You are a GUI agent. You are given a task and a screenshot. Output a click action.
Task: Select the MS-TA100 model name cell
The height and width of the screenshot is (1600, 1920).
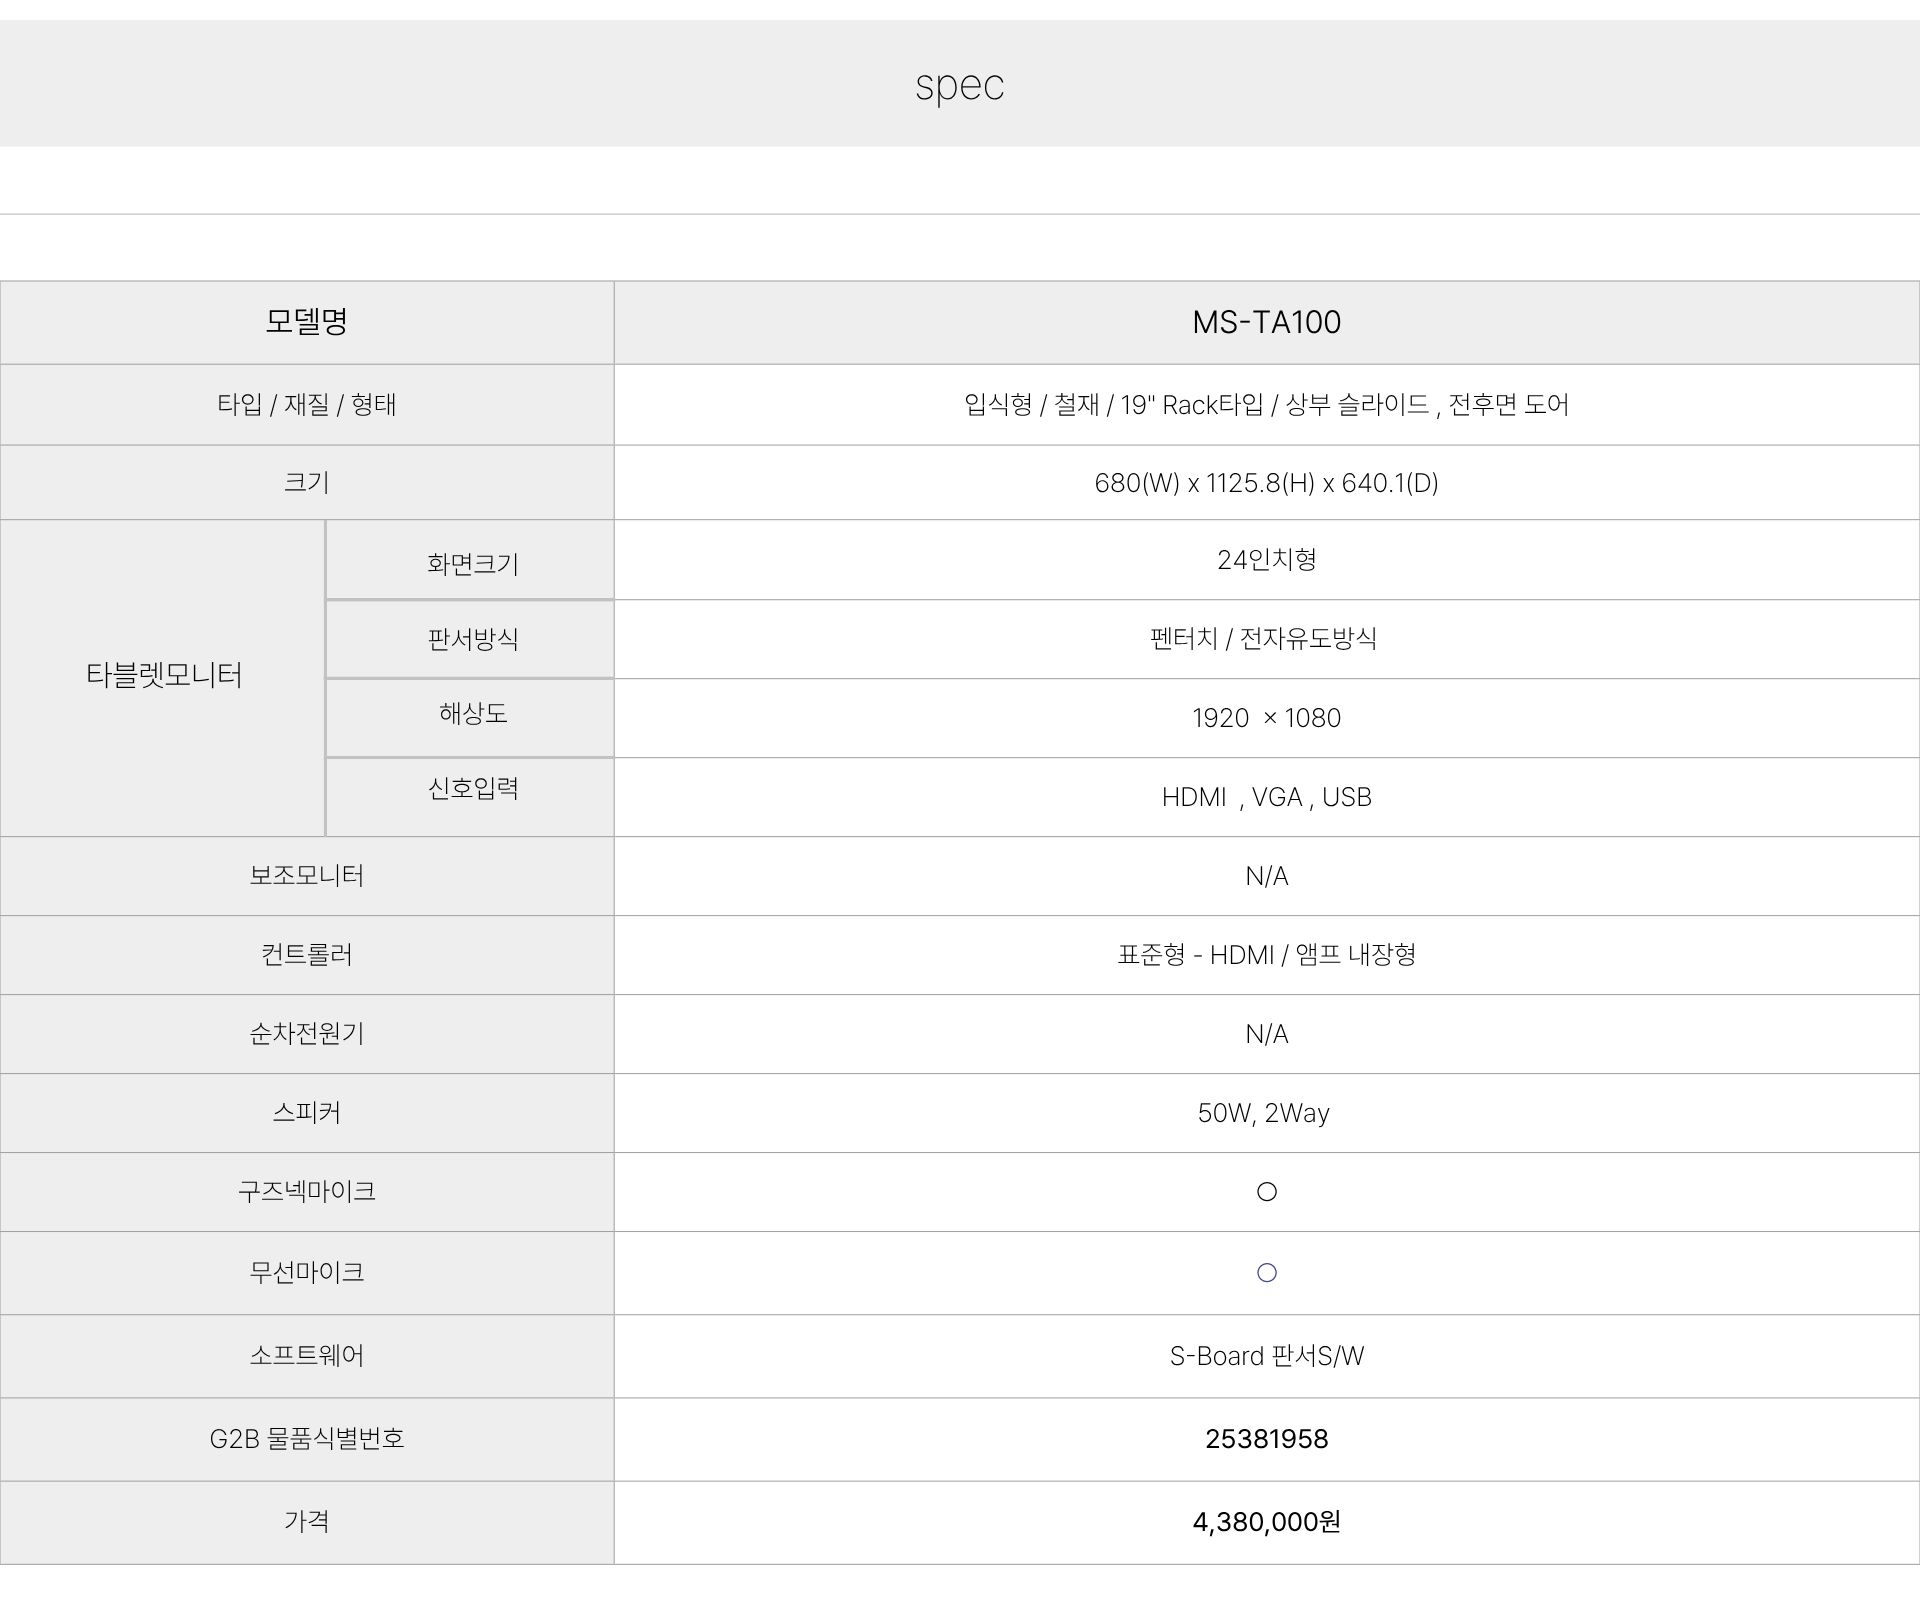point(1266,322)
